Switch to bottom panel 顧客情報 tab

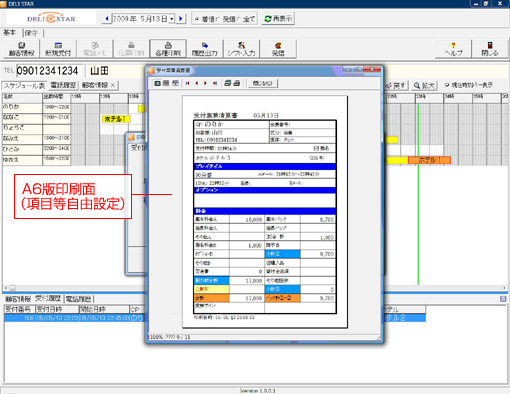pyautogui.click(x=18, y=299)
